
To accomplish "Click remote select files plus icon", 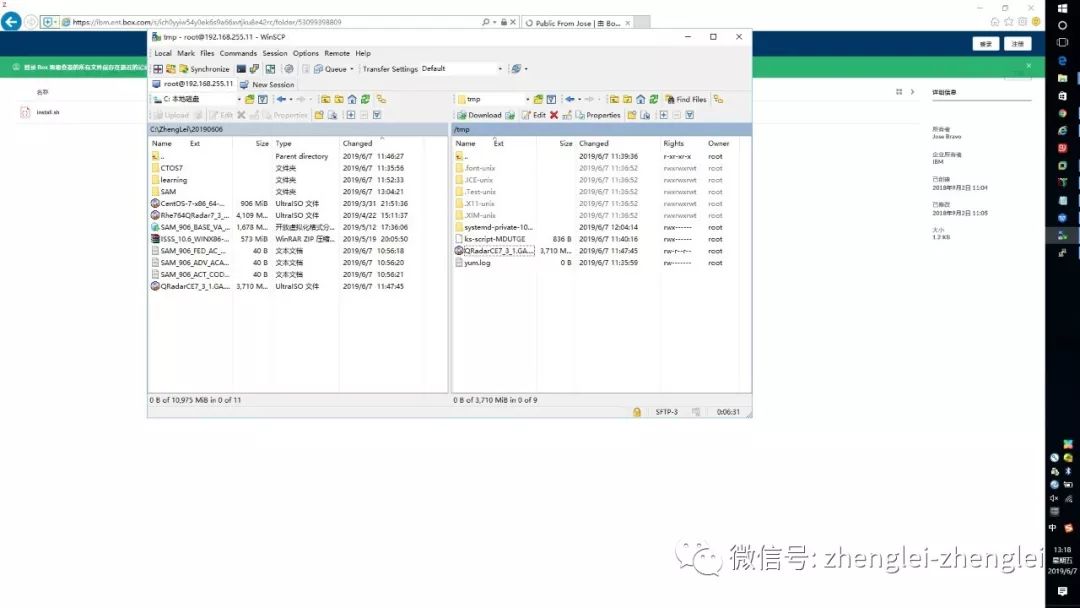I will coord(663,115).
